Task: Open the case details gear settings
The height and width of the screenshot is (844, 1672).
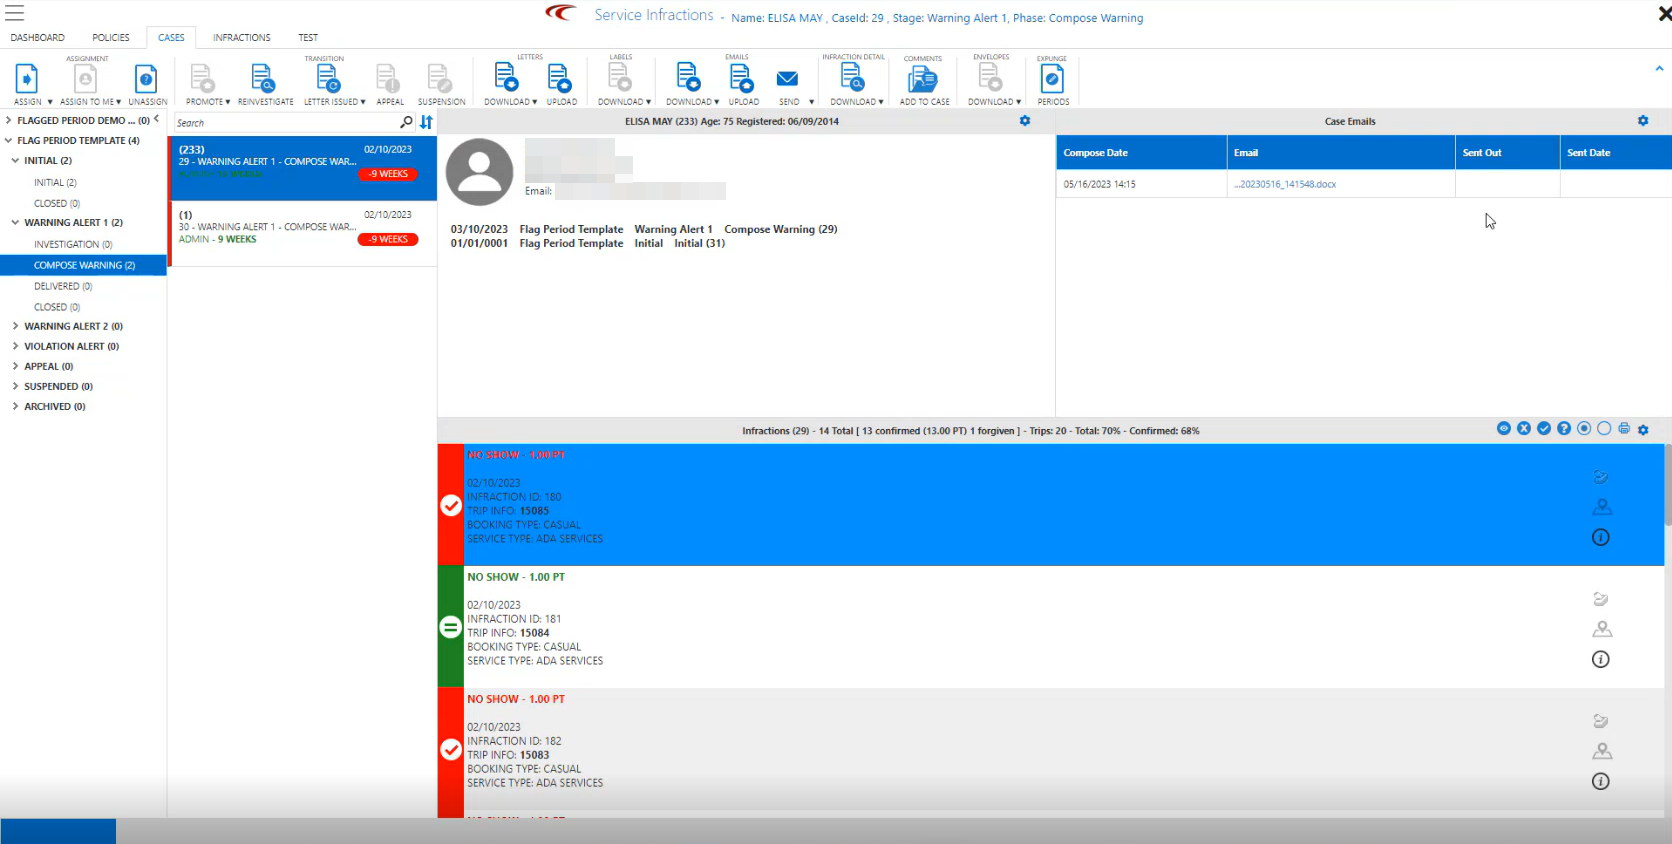Action: pyautogui.click(x=1025, y=121)
